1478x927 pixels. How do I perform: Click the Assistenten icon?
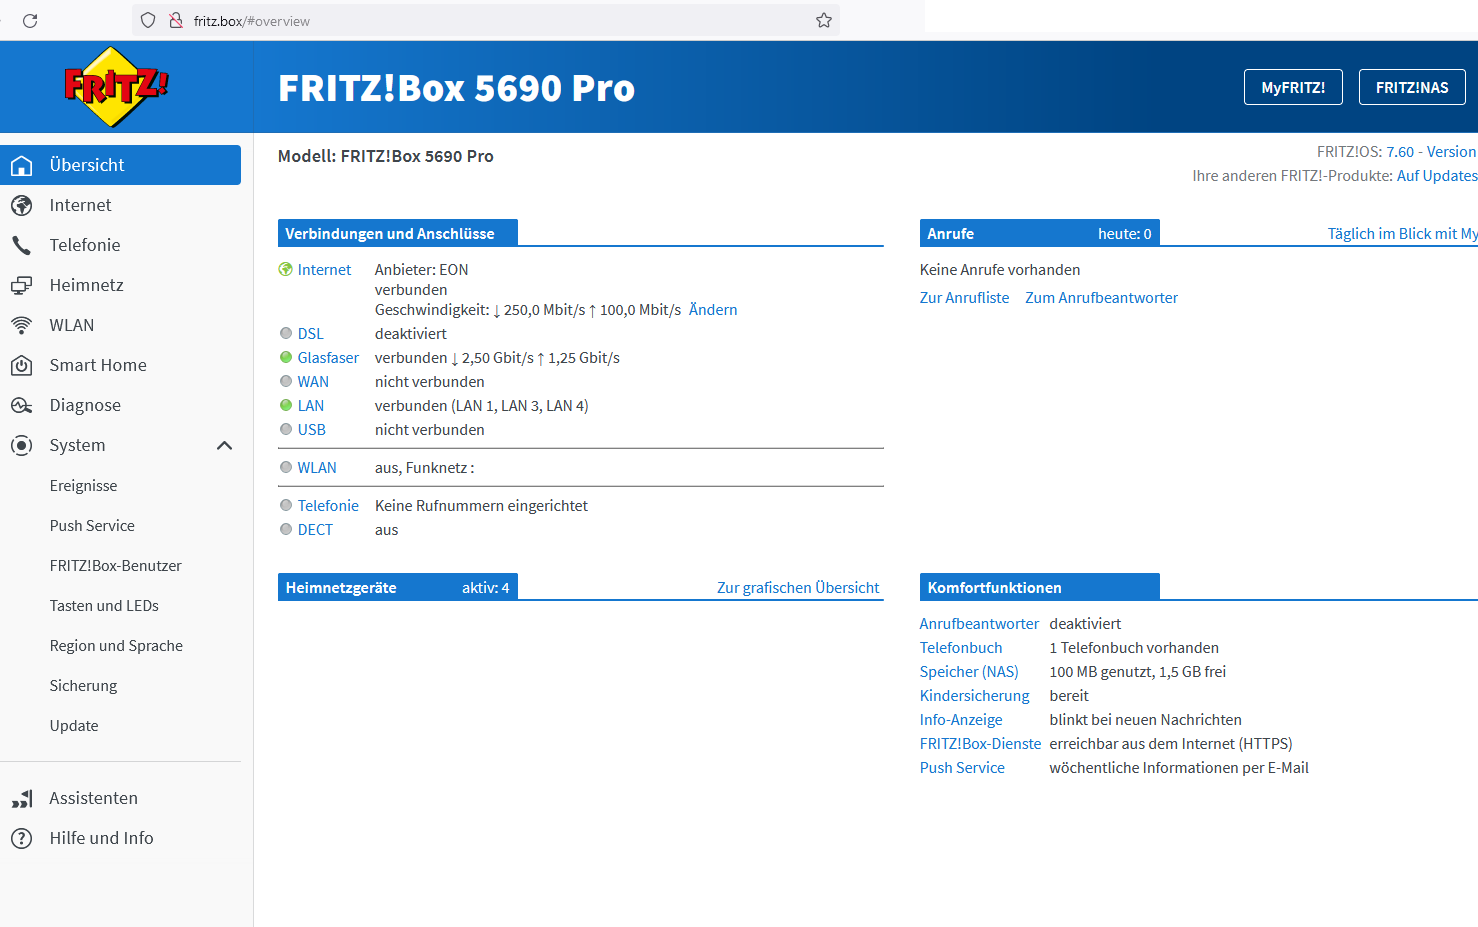21,798
